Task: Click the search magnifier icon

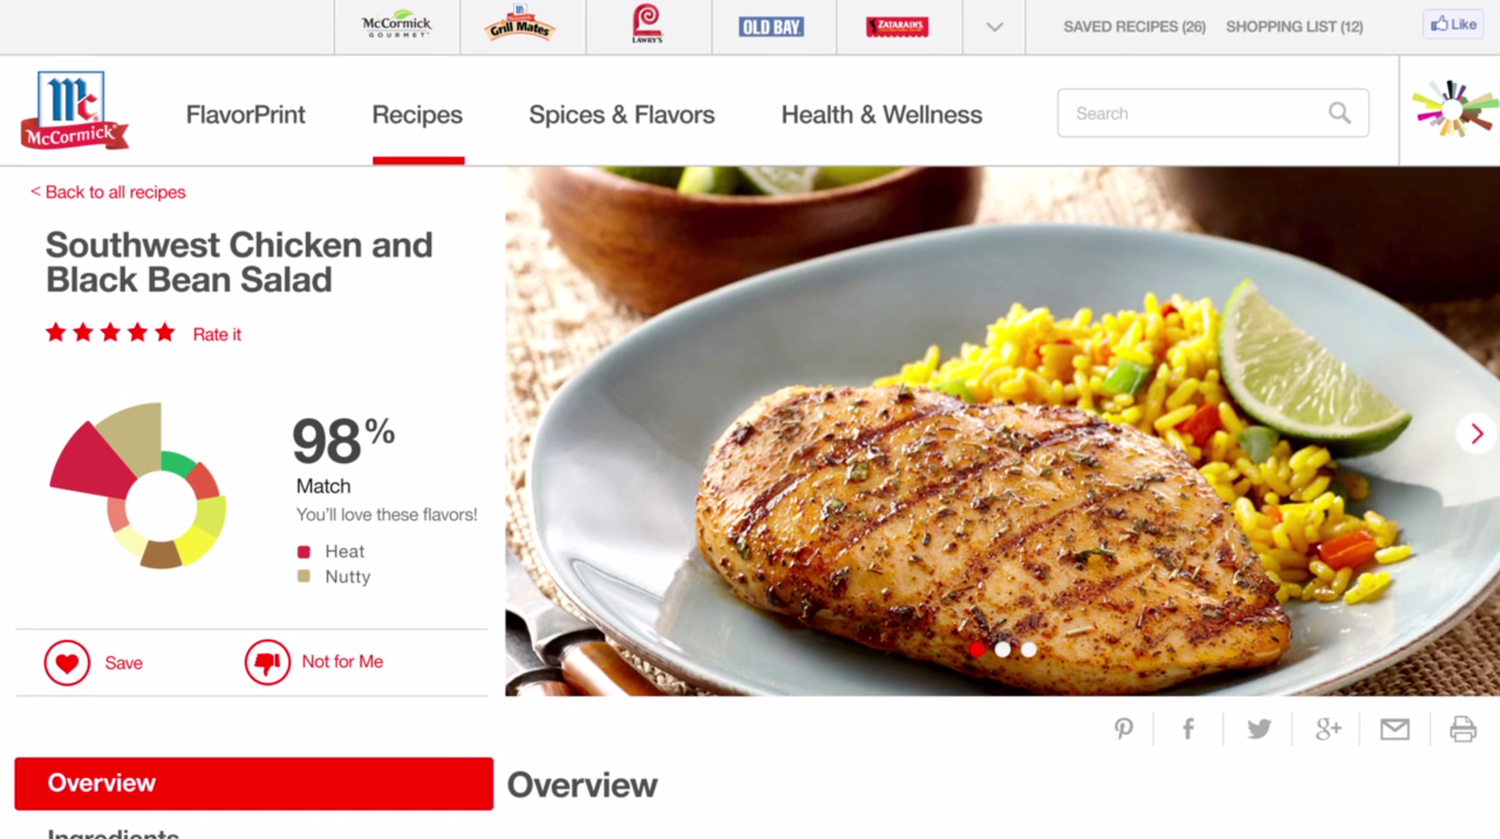Action: click(x=1340, y=113)
